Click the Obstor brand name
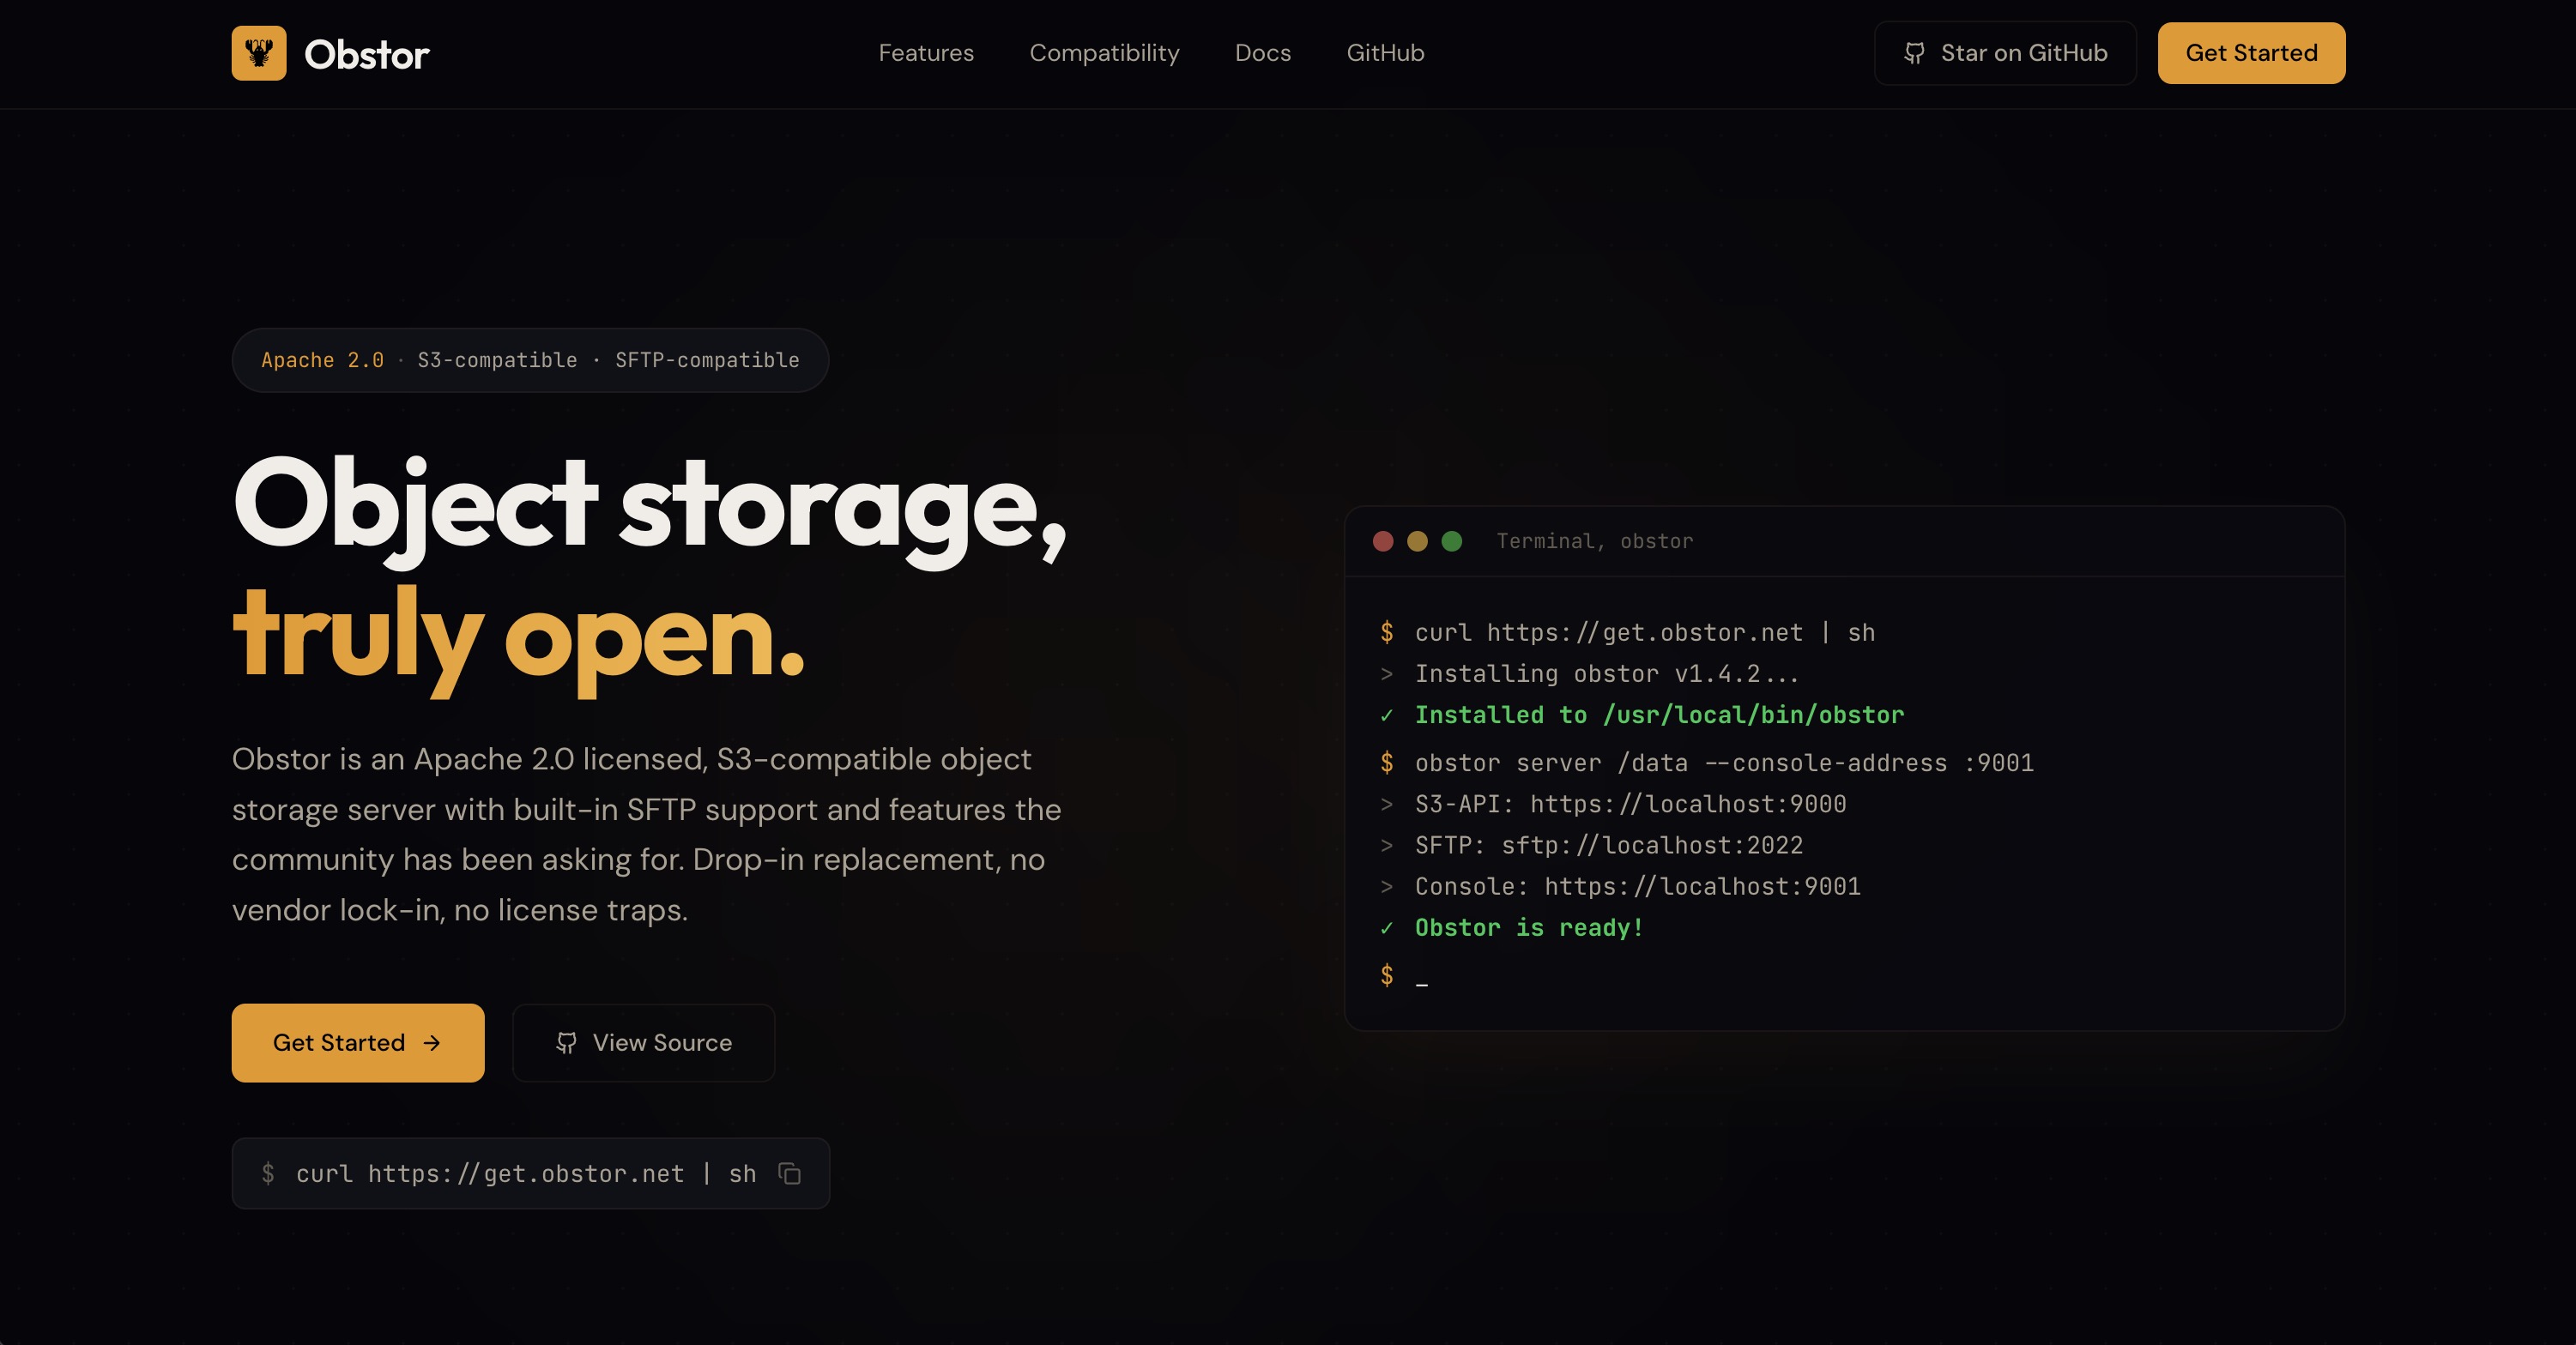 [367, 54]
